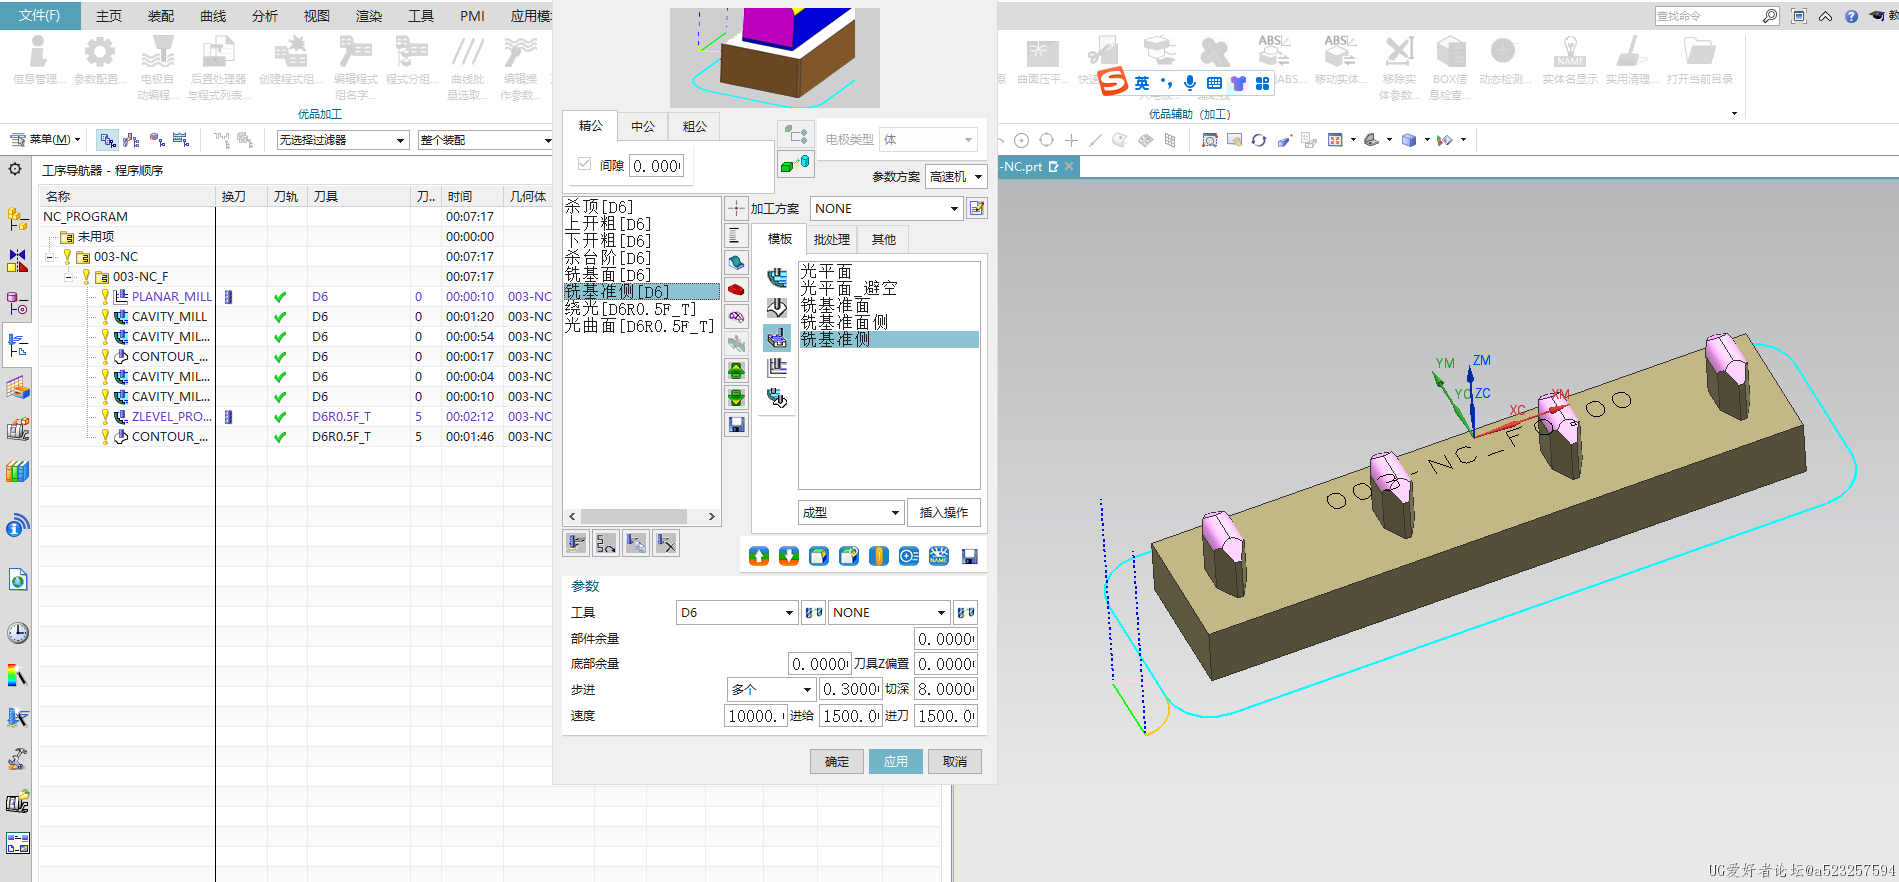
Task: Toggle the 间隙 checkbox
Action: pos(584,164)
